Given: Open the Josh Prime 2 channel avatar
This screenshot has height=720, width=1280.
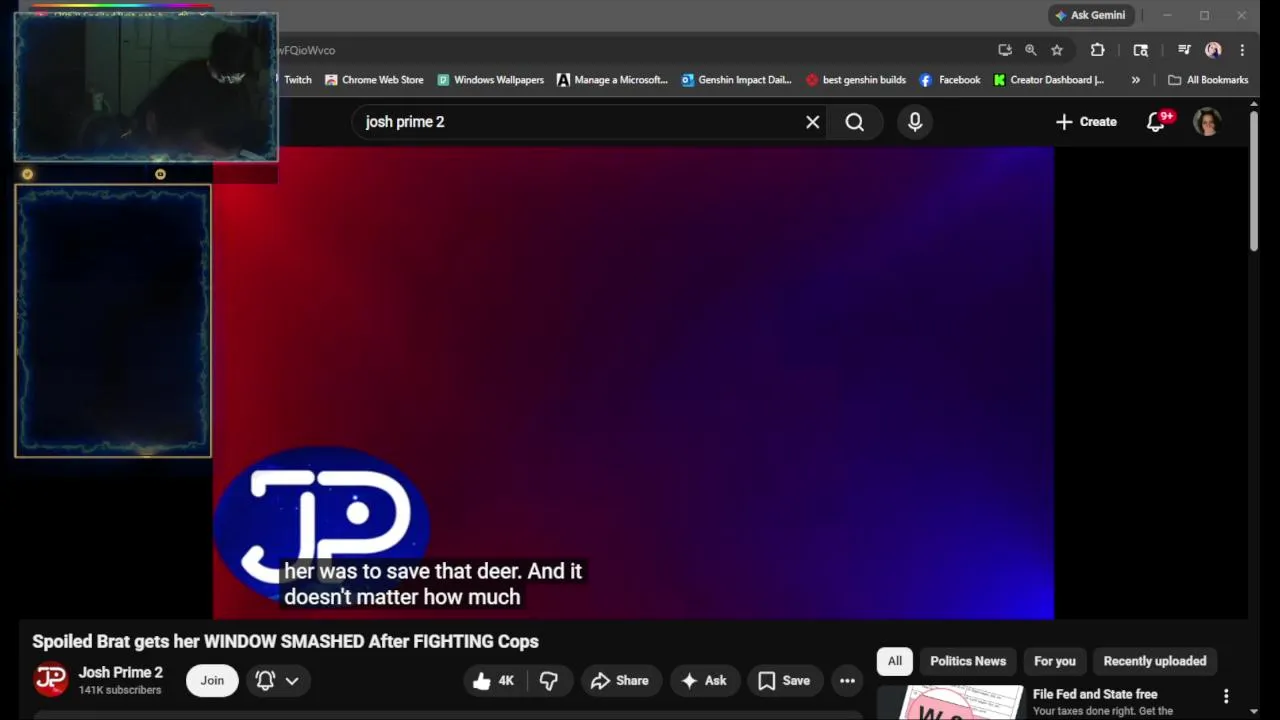Looking at the screenshot, I should [51, 680].
